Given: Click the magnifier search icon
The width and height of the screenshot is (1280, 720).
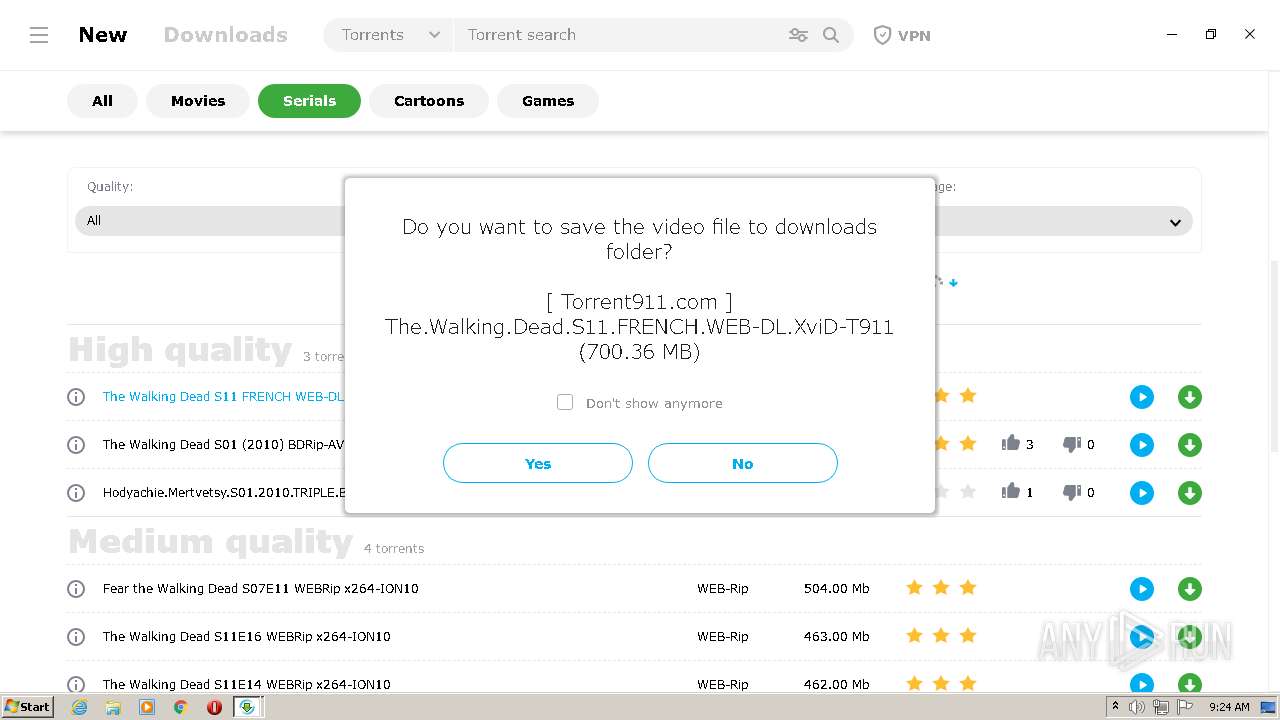Looking at the screenshot, I should coord(831,35).
